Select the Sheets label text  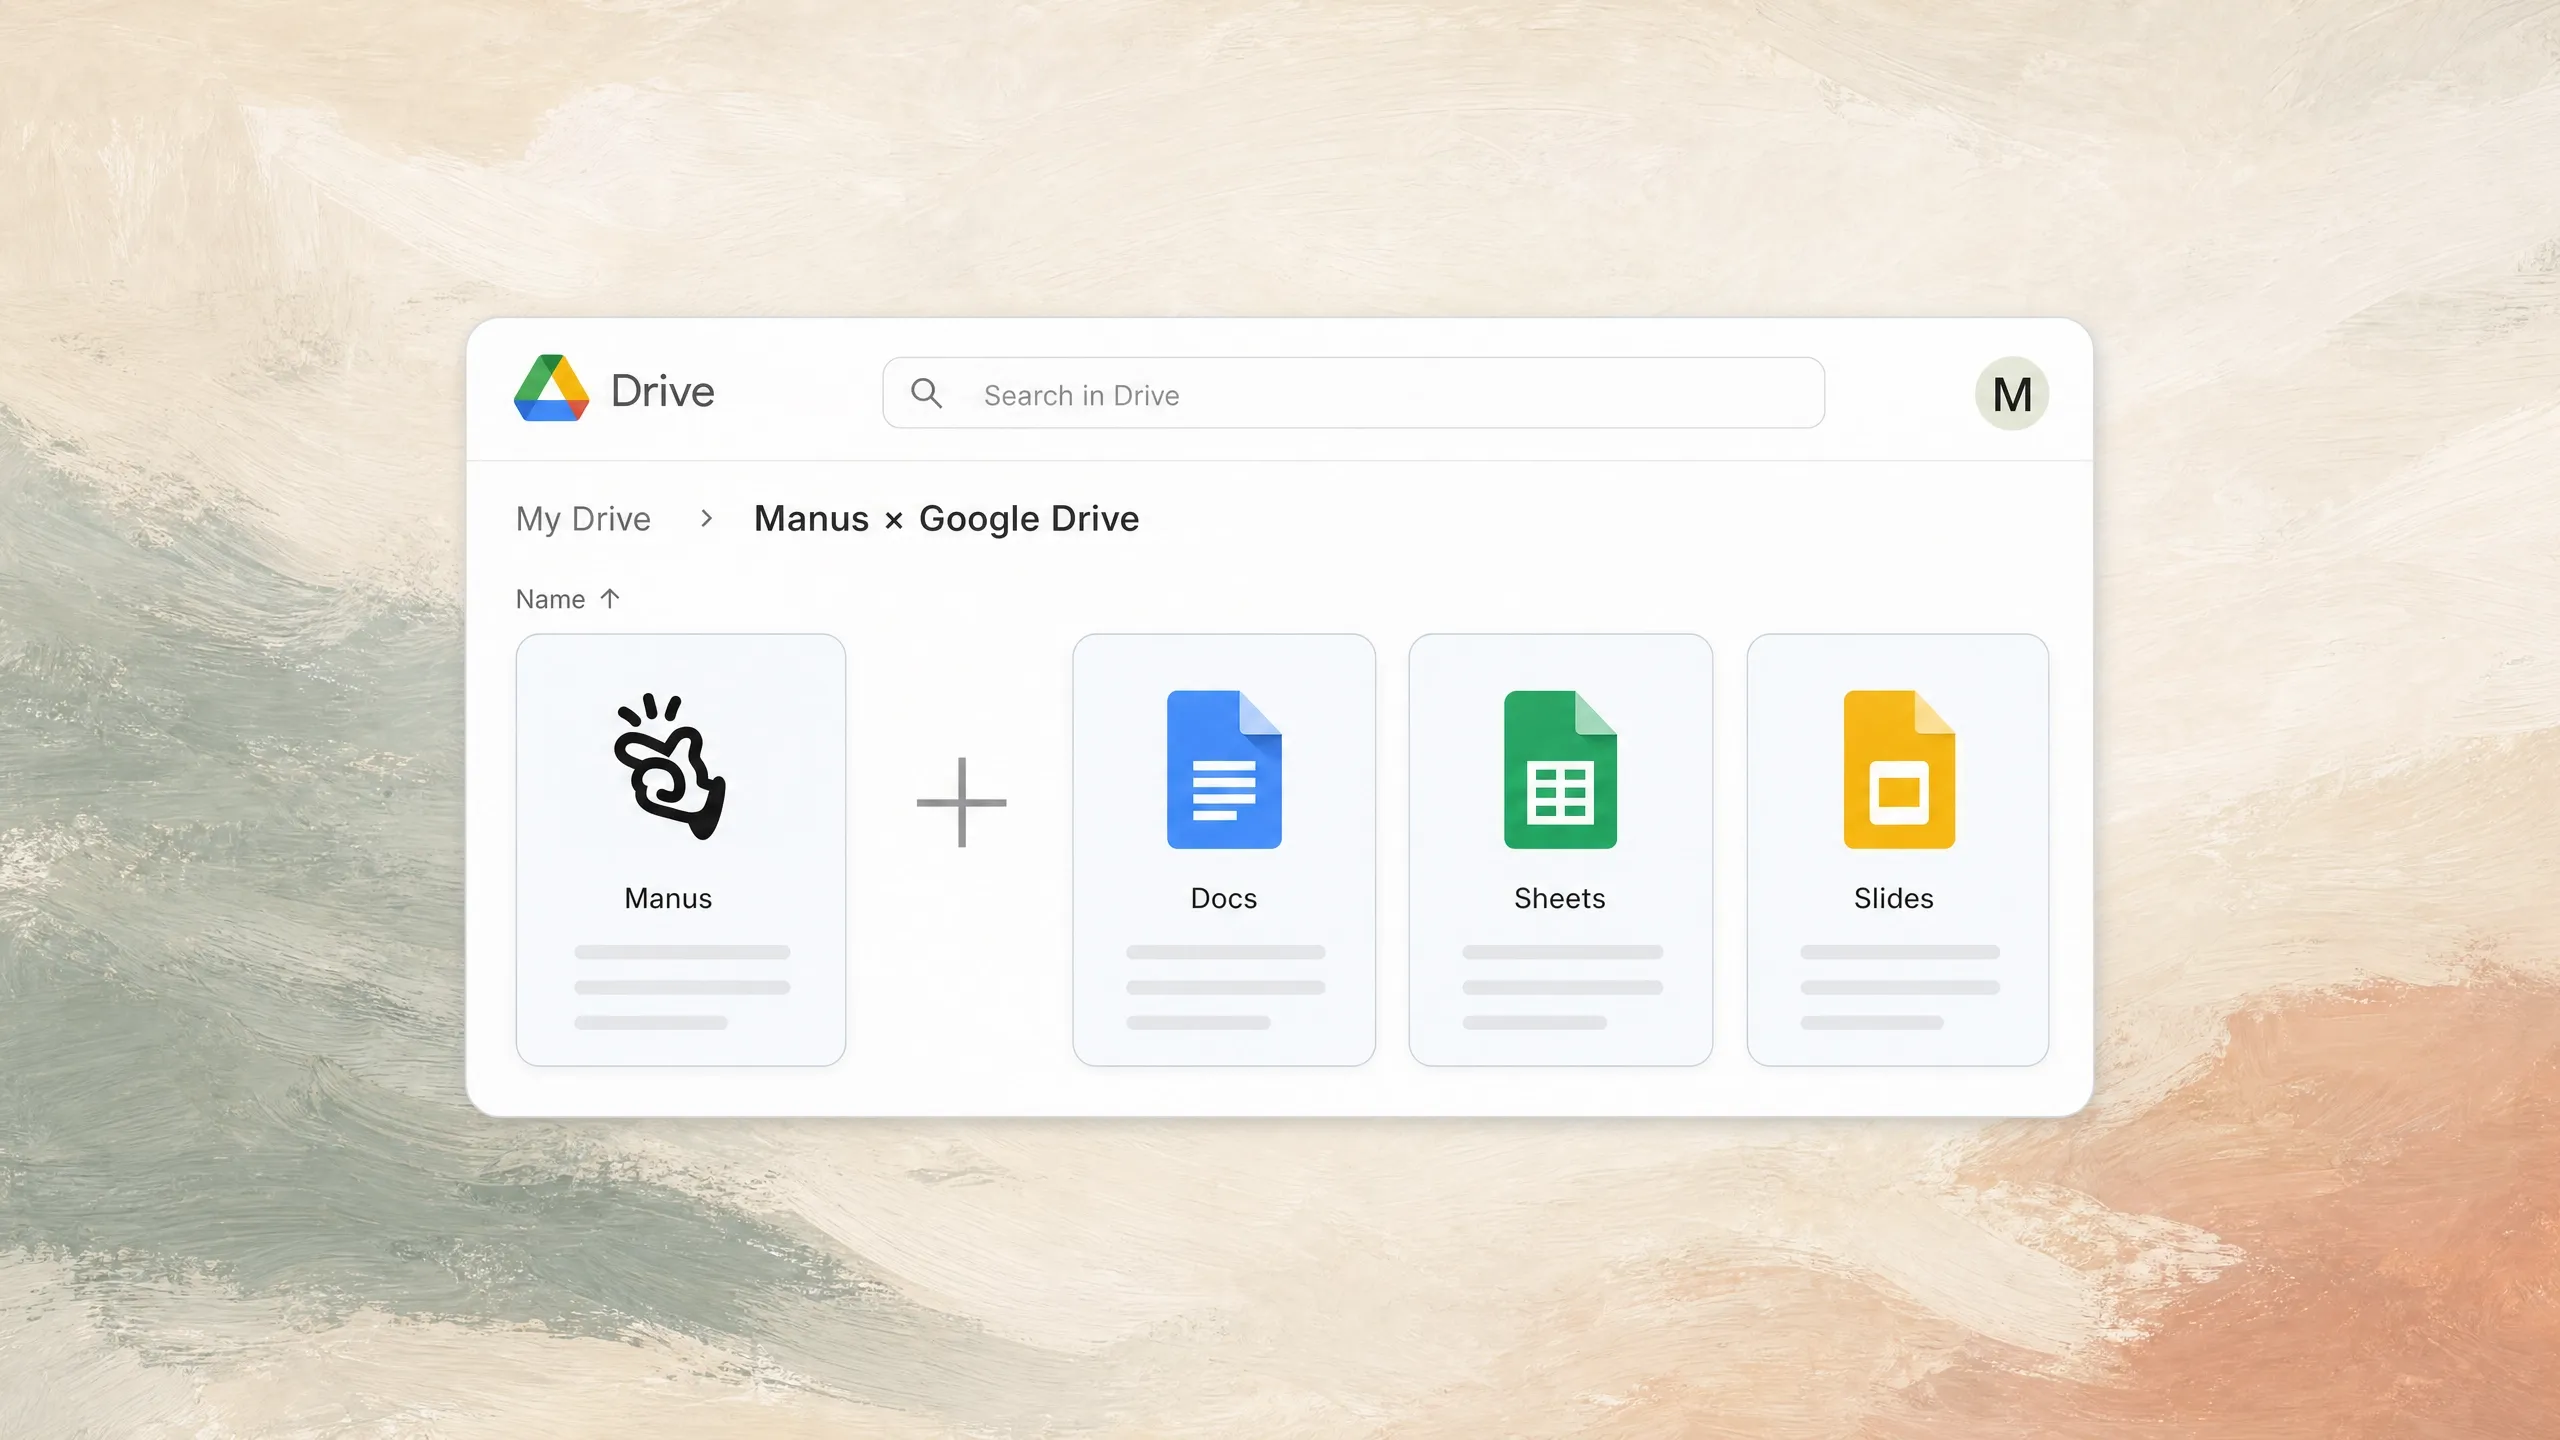click(x=1559, y=898)
